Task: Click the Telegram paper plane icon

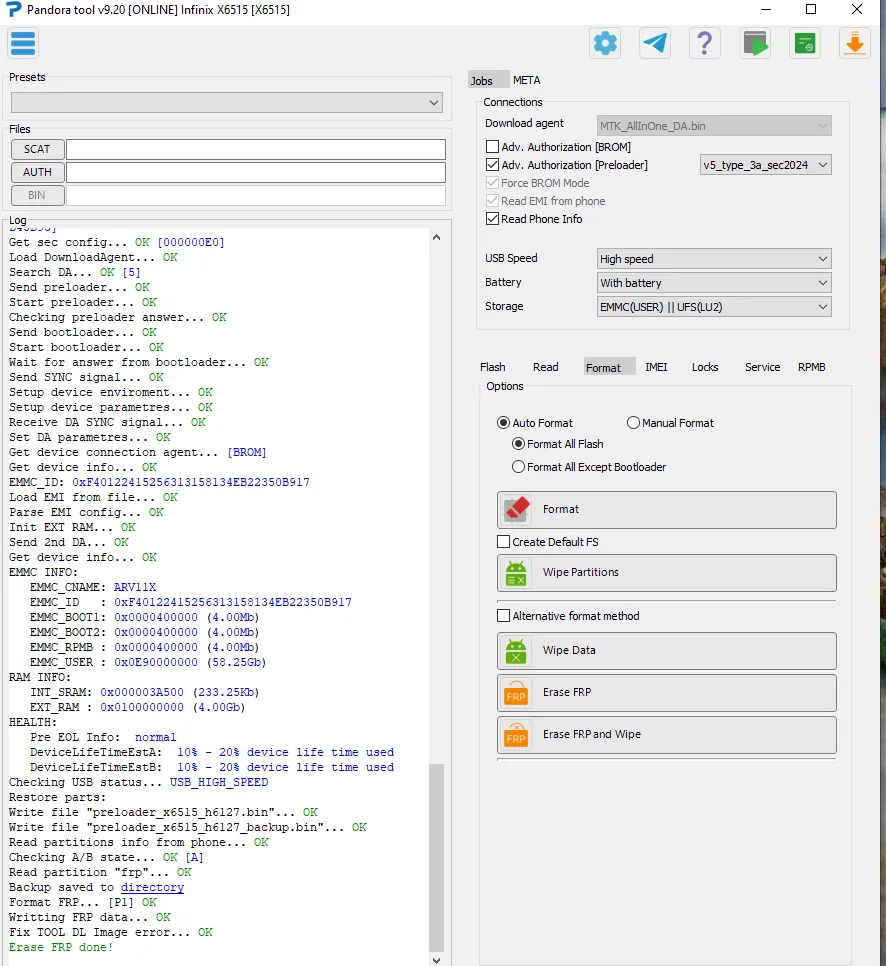Action: pyautogui.click(x=655, y=43)
